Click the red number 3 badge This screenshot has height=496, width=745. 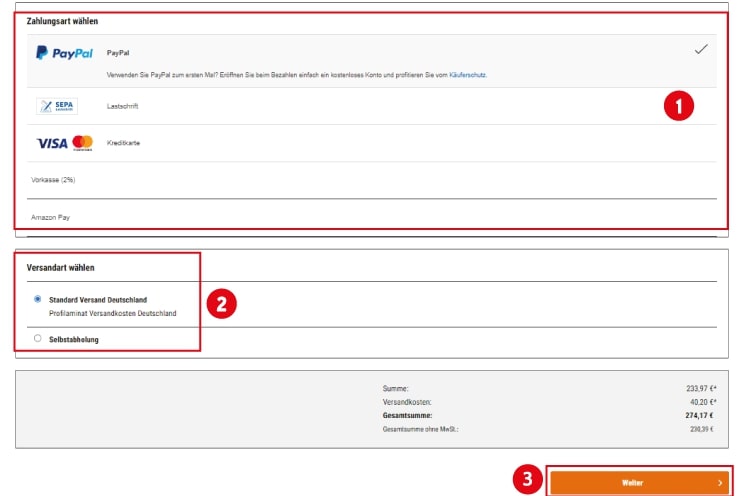(529, 480)
